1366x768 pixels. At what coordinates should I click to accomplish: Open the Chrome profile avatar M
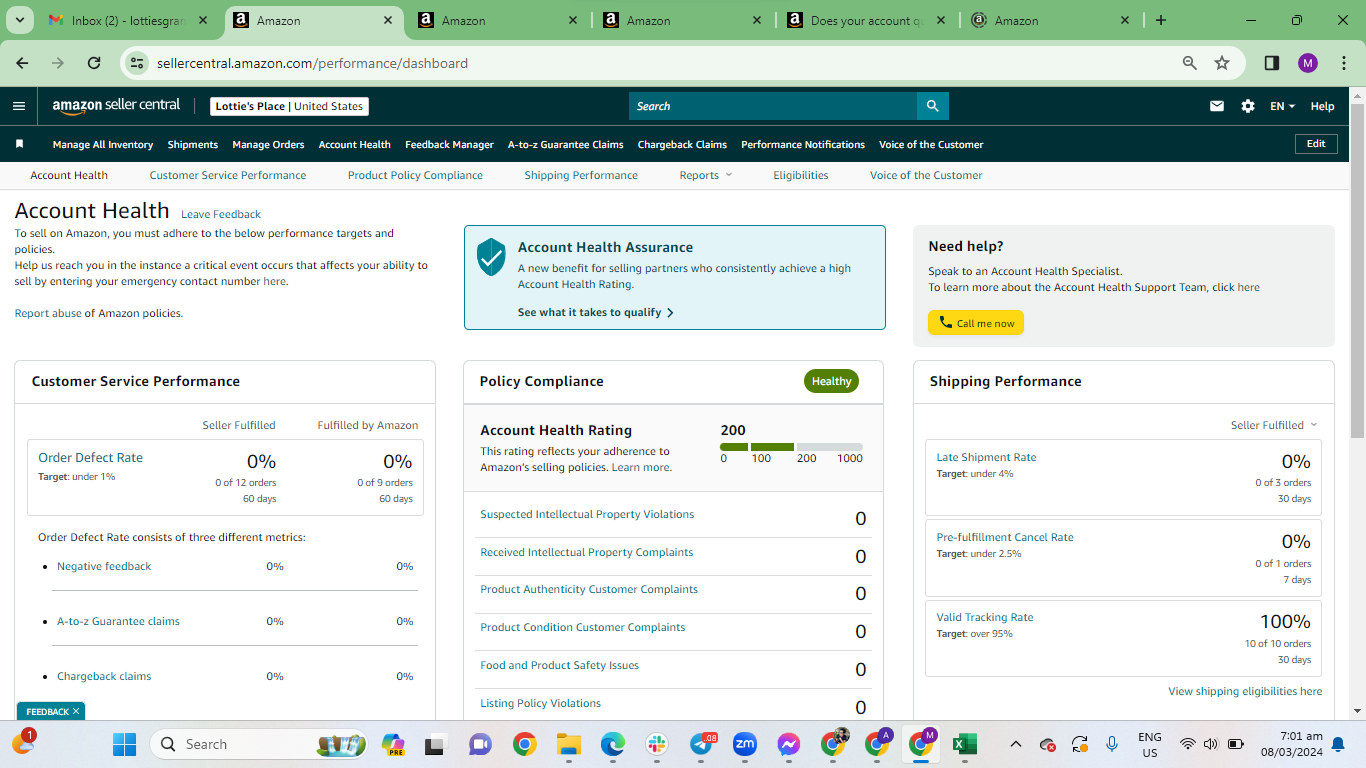tap(1308, 63)
